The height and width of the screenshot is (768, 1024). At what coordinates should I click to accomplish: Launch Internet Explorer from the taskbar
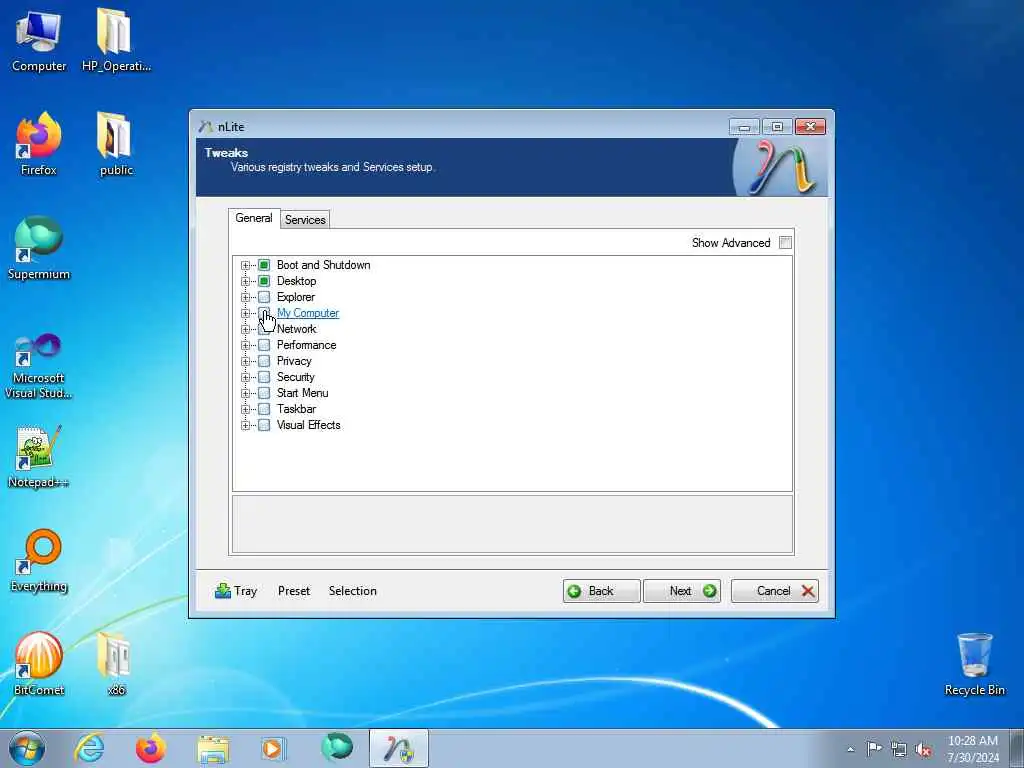(x=89, y=748)
